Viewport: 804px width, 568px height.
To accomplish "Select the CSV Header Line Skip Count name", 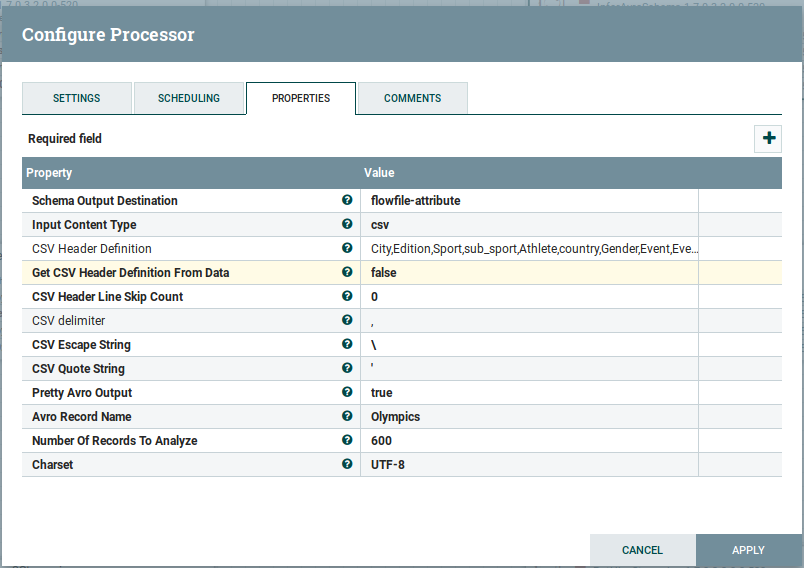I will [108, 297].
